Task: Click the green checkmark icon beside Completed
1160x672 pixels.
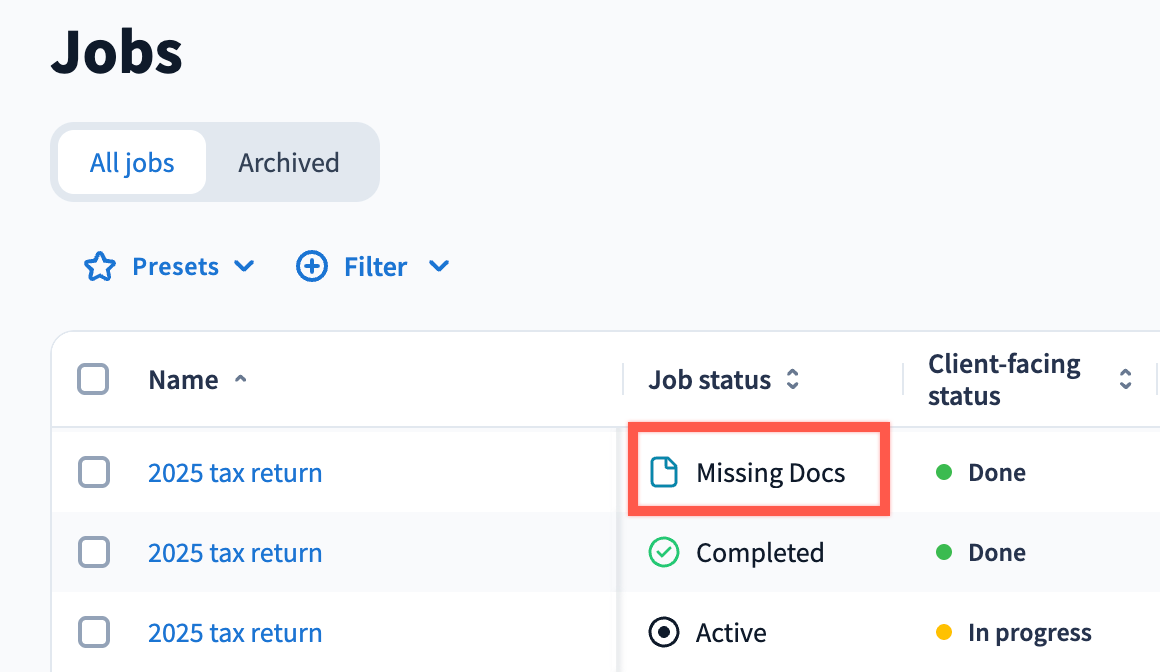Action: pos(664,553)
